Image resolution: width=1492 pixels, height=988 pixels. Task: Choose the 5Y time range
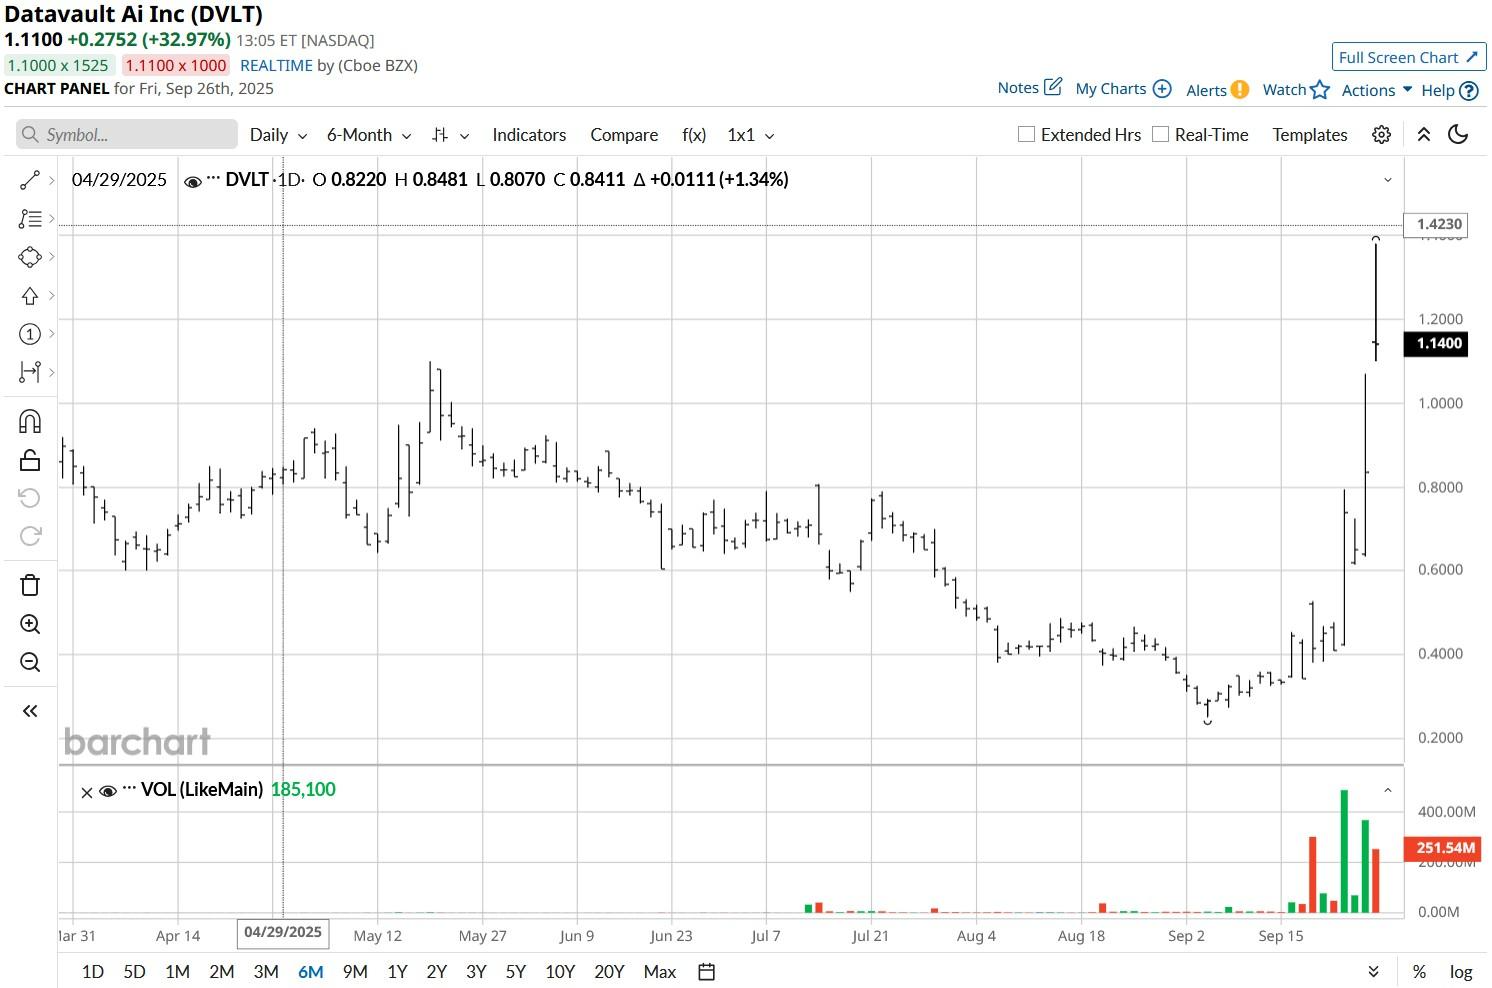click(x=515, y=972)
